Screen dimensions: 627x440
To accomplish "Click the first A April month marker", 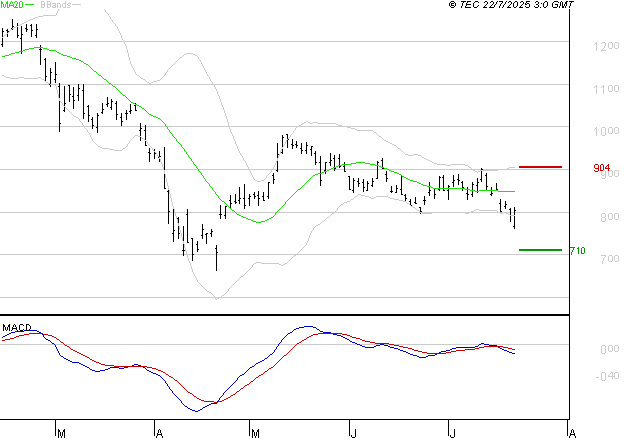I will tap(159, 434).
